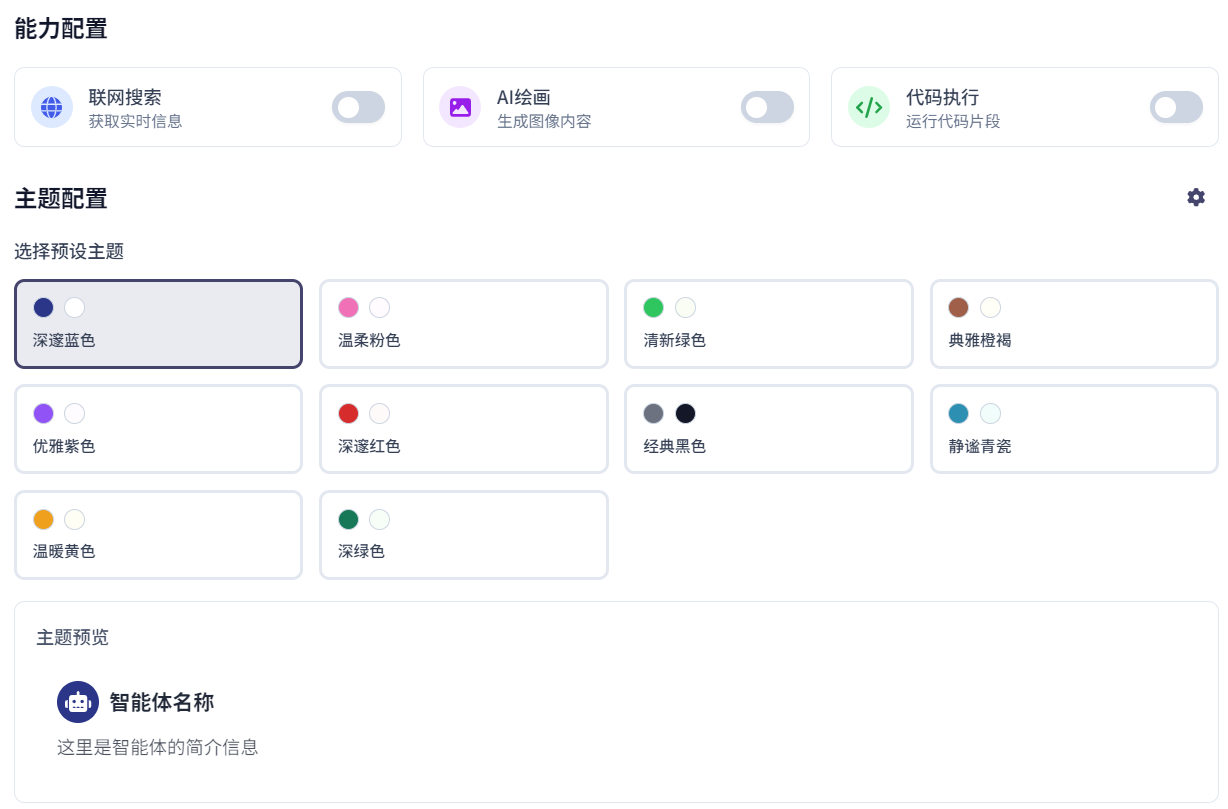Click the pink color dot in 温柔粉色
The image size is (1228, 809).
347,307
